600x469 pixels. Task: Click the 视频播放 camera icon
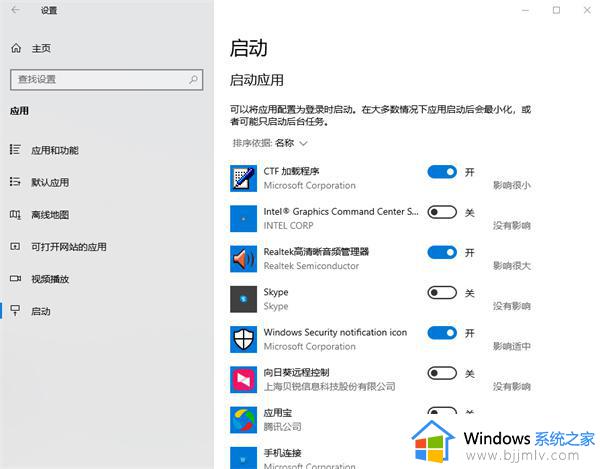tap(15, 278)
